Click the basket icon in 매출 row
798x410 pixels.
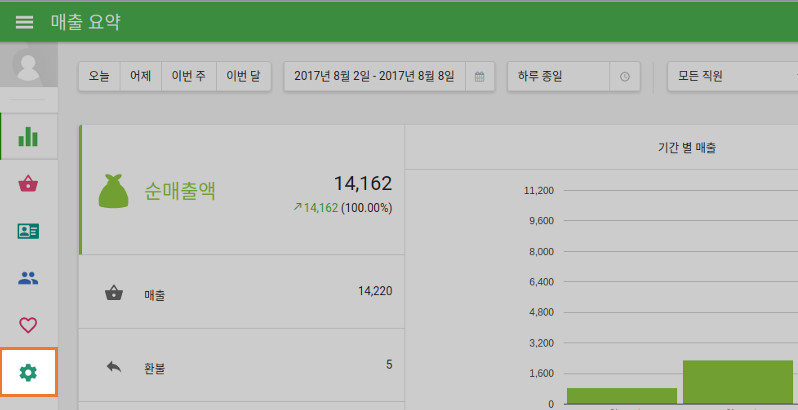(113, 292)
